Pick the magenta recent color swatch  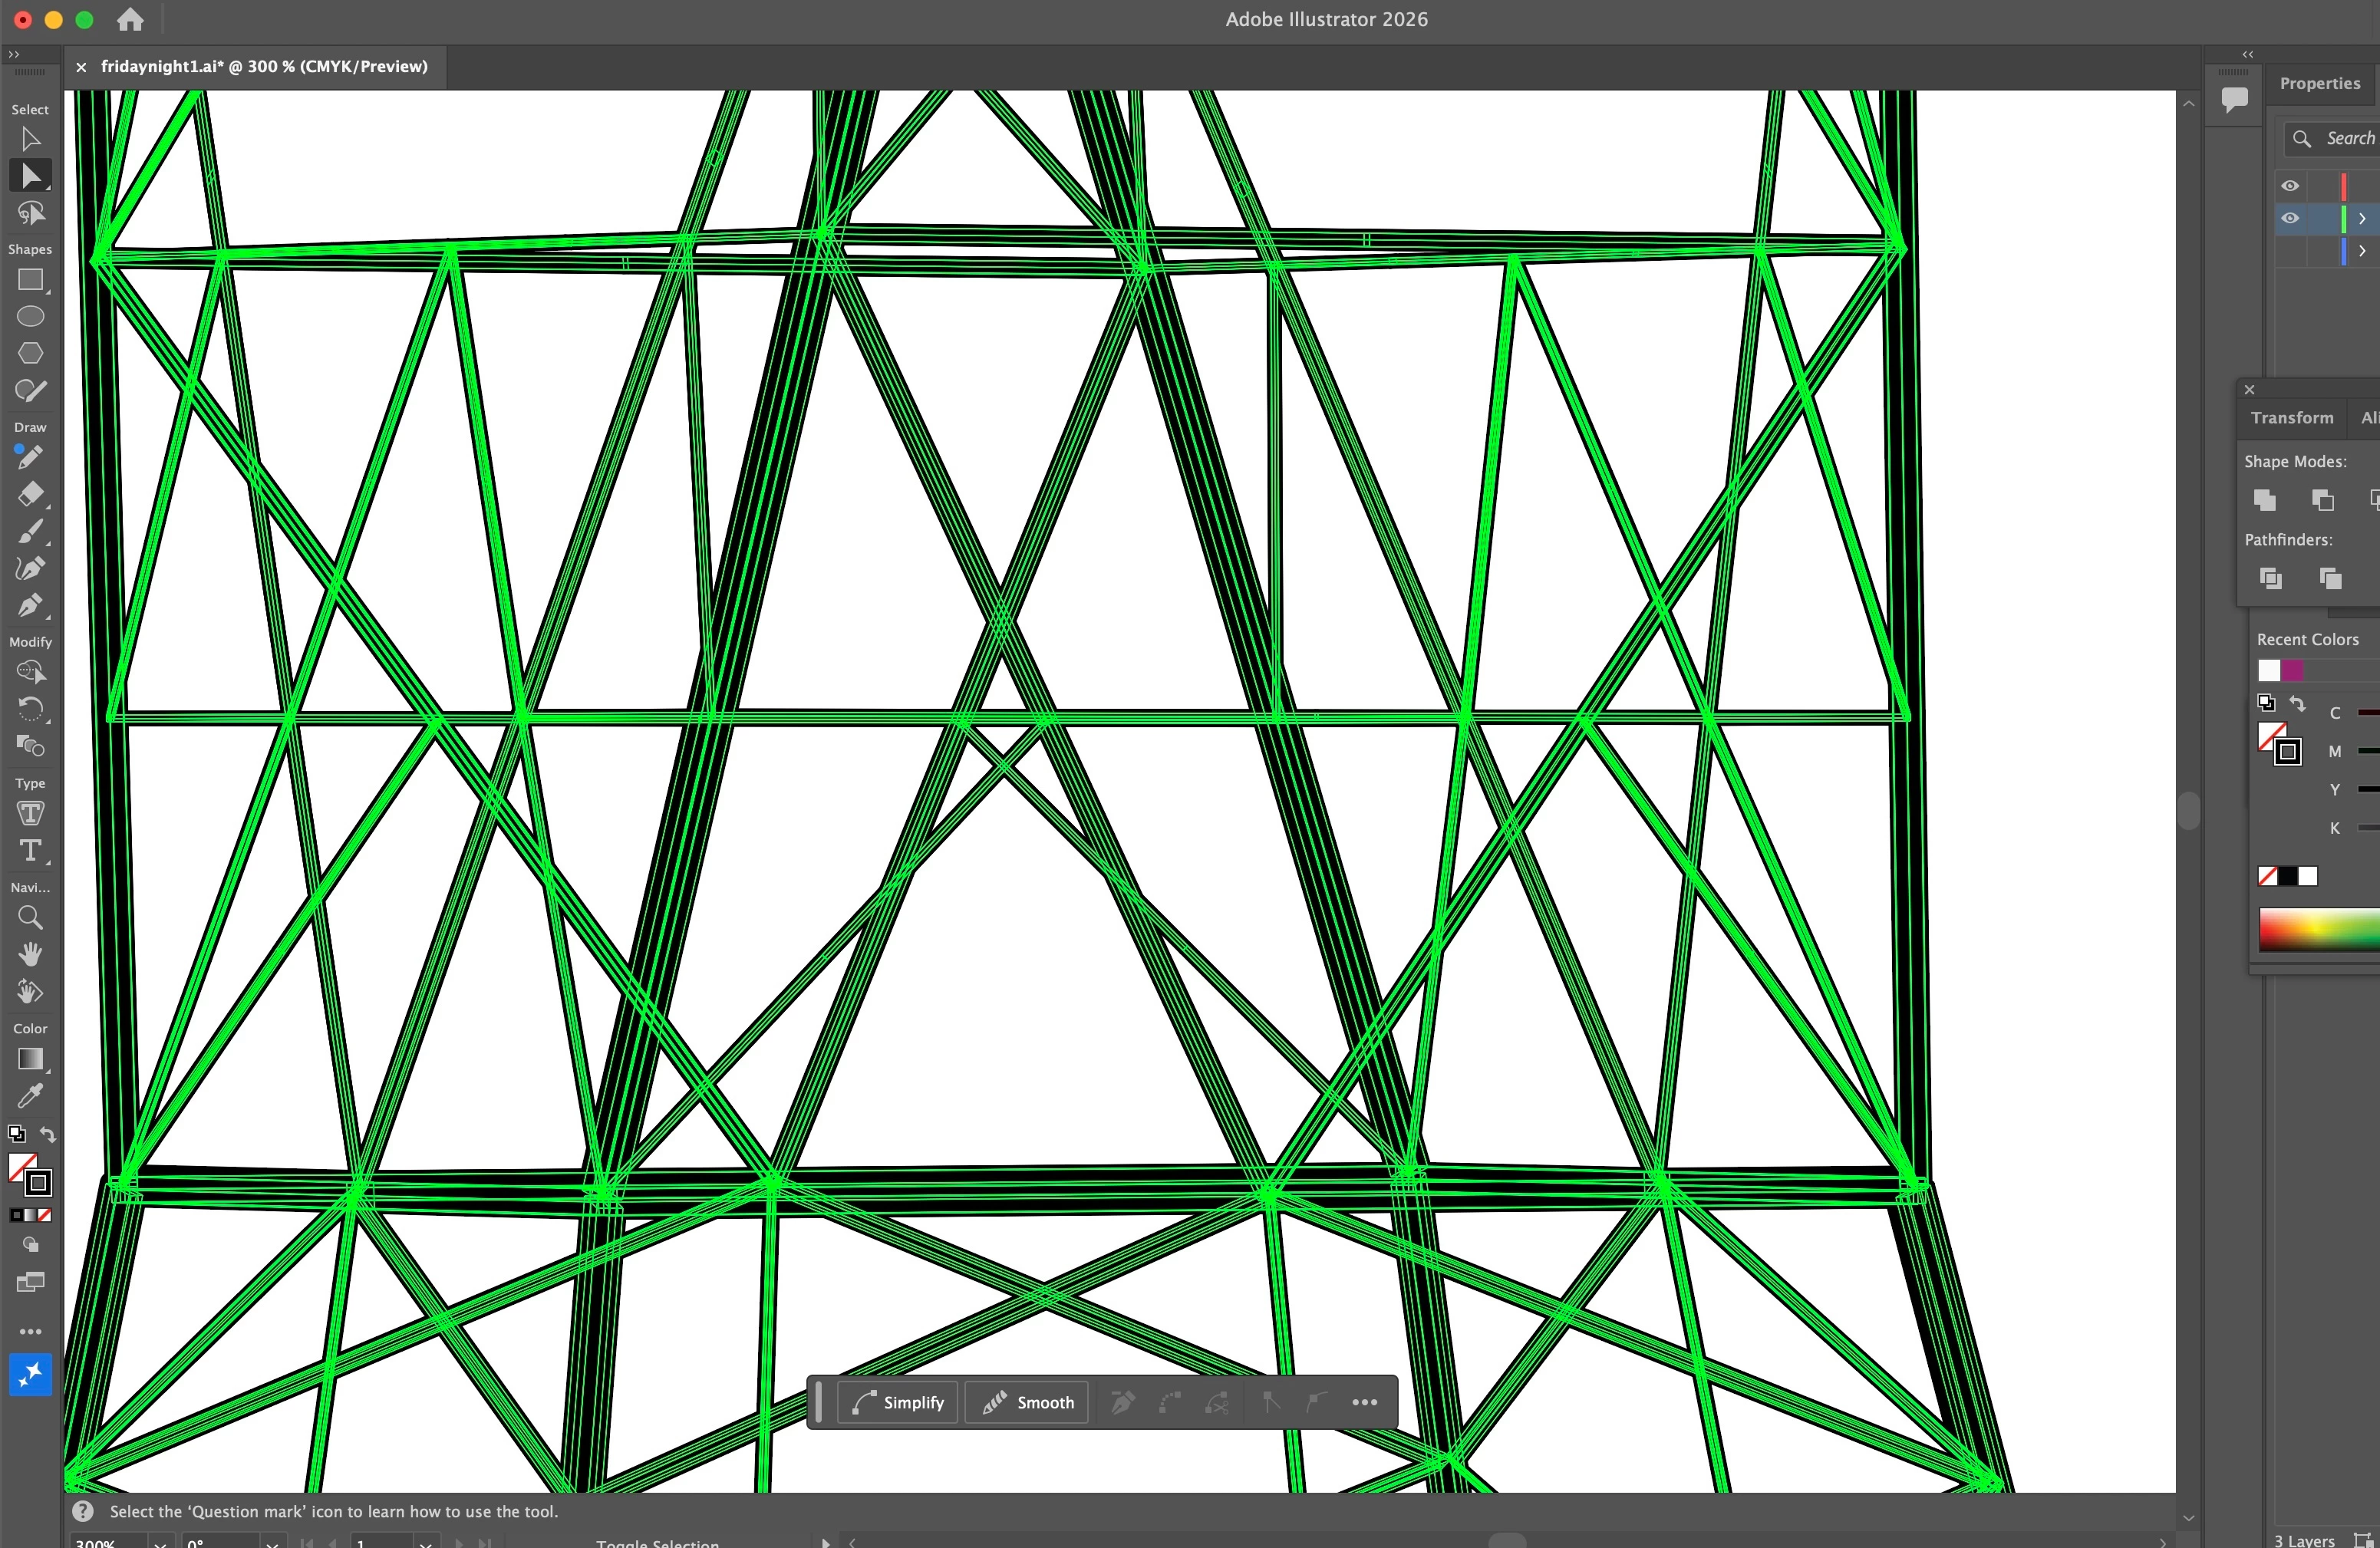2293,670
